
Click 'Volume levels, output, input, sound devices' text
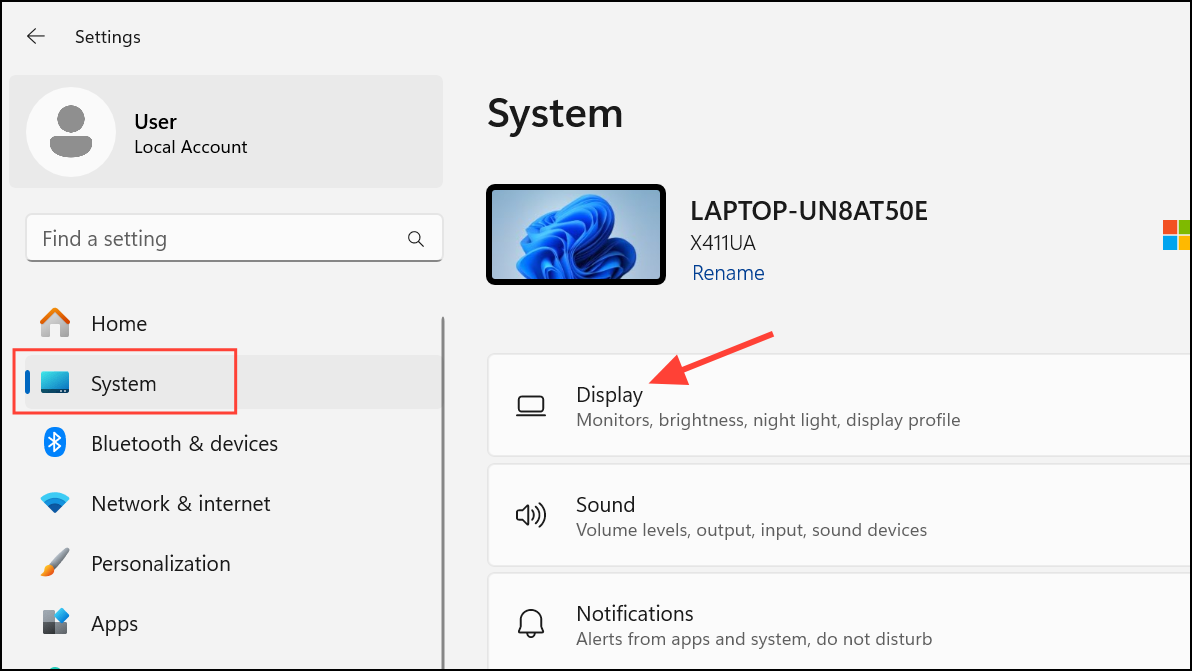point(751,530)
